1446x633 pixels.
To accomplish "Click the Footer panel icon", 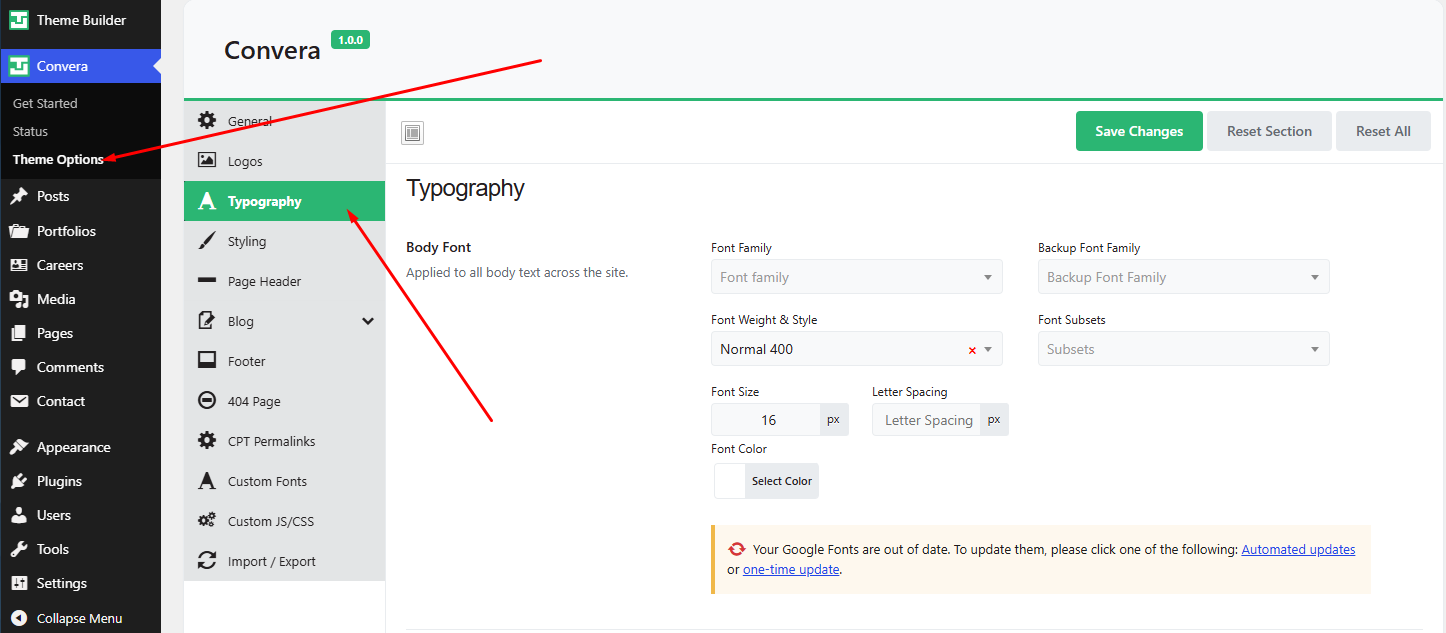I will 207,361.
